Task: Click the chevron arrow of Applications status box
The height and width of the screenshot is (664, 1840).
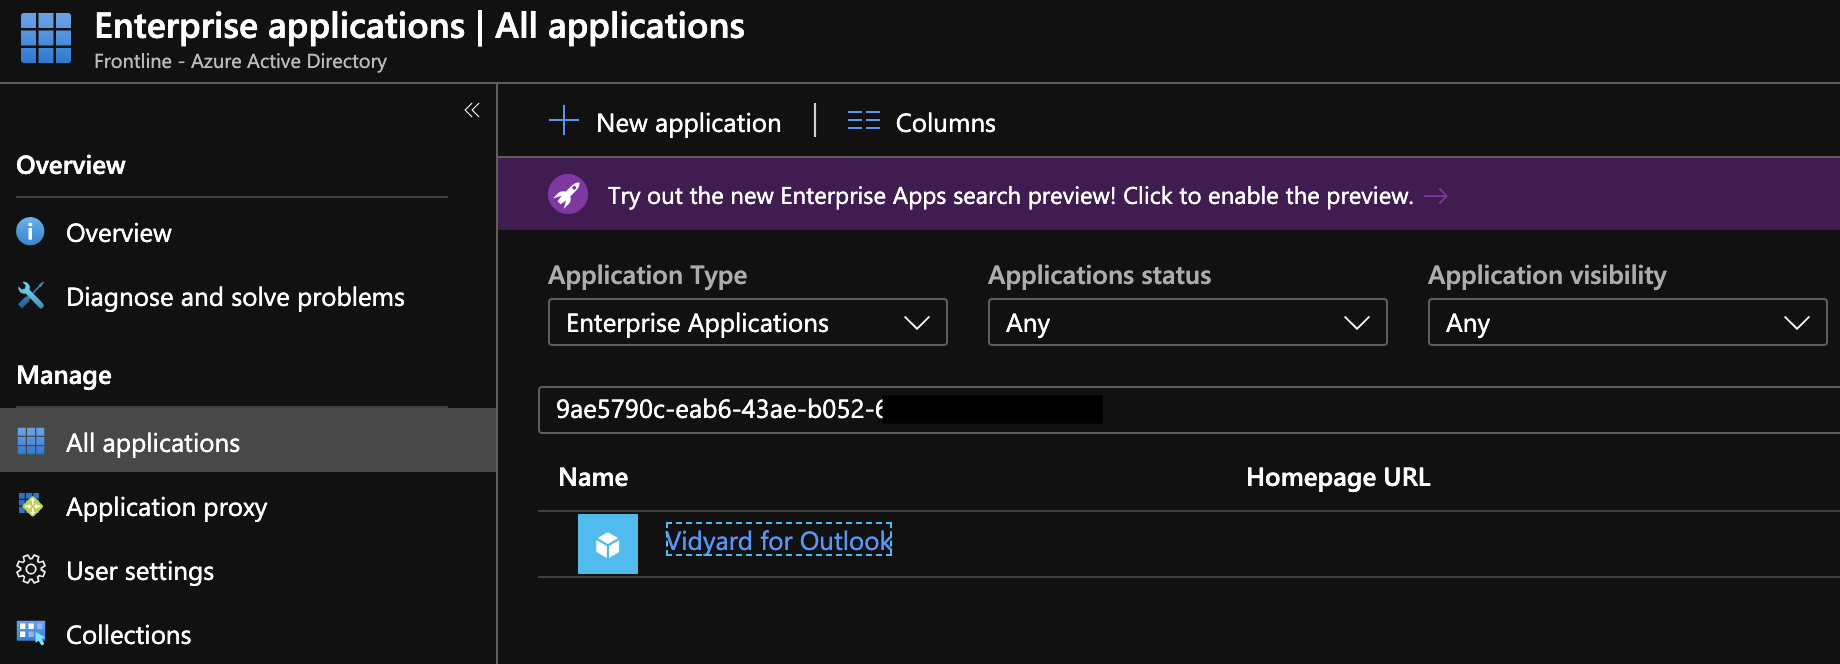Action: 1357,323
